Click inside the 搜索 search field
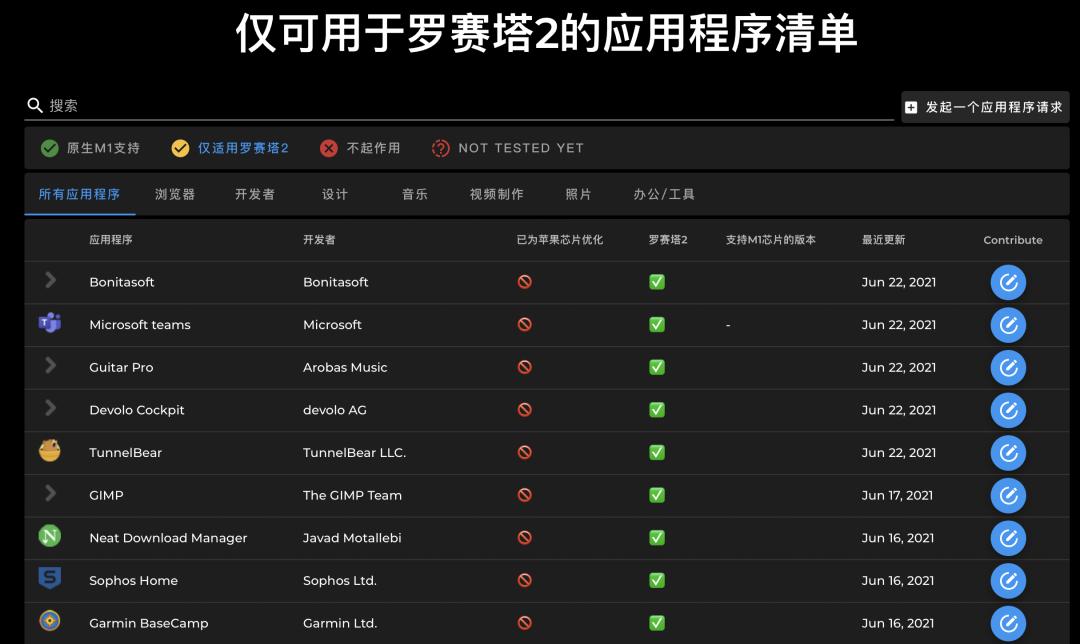This screenshot has width=1080, height=644. (200, 105)
